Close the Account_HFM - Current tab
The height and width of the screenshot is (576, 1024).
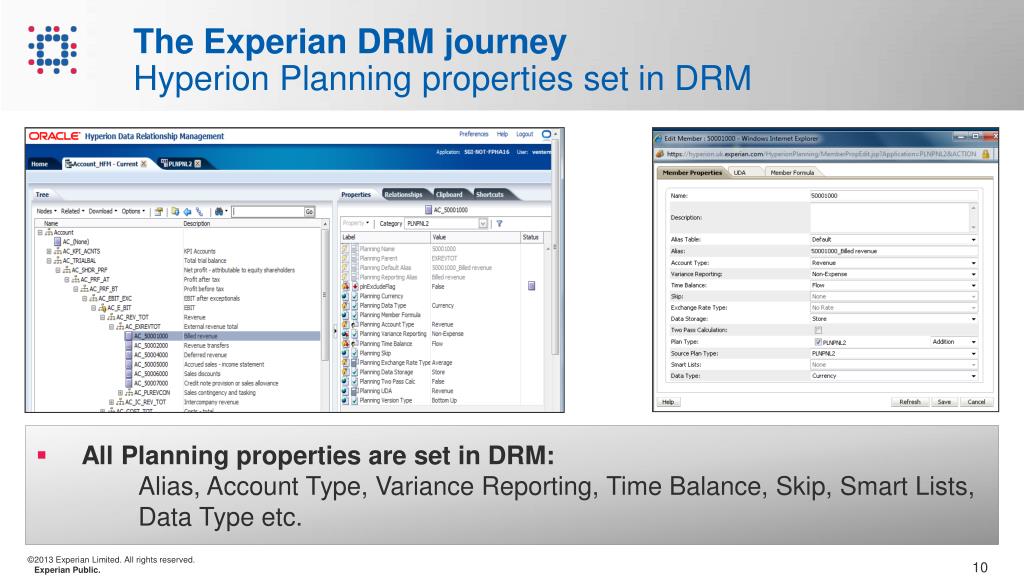[x=144, y=164]
